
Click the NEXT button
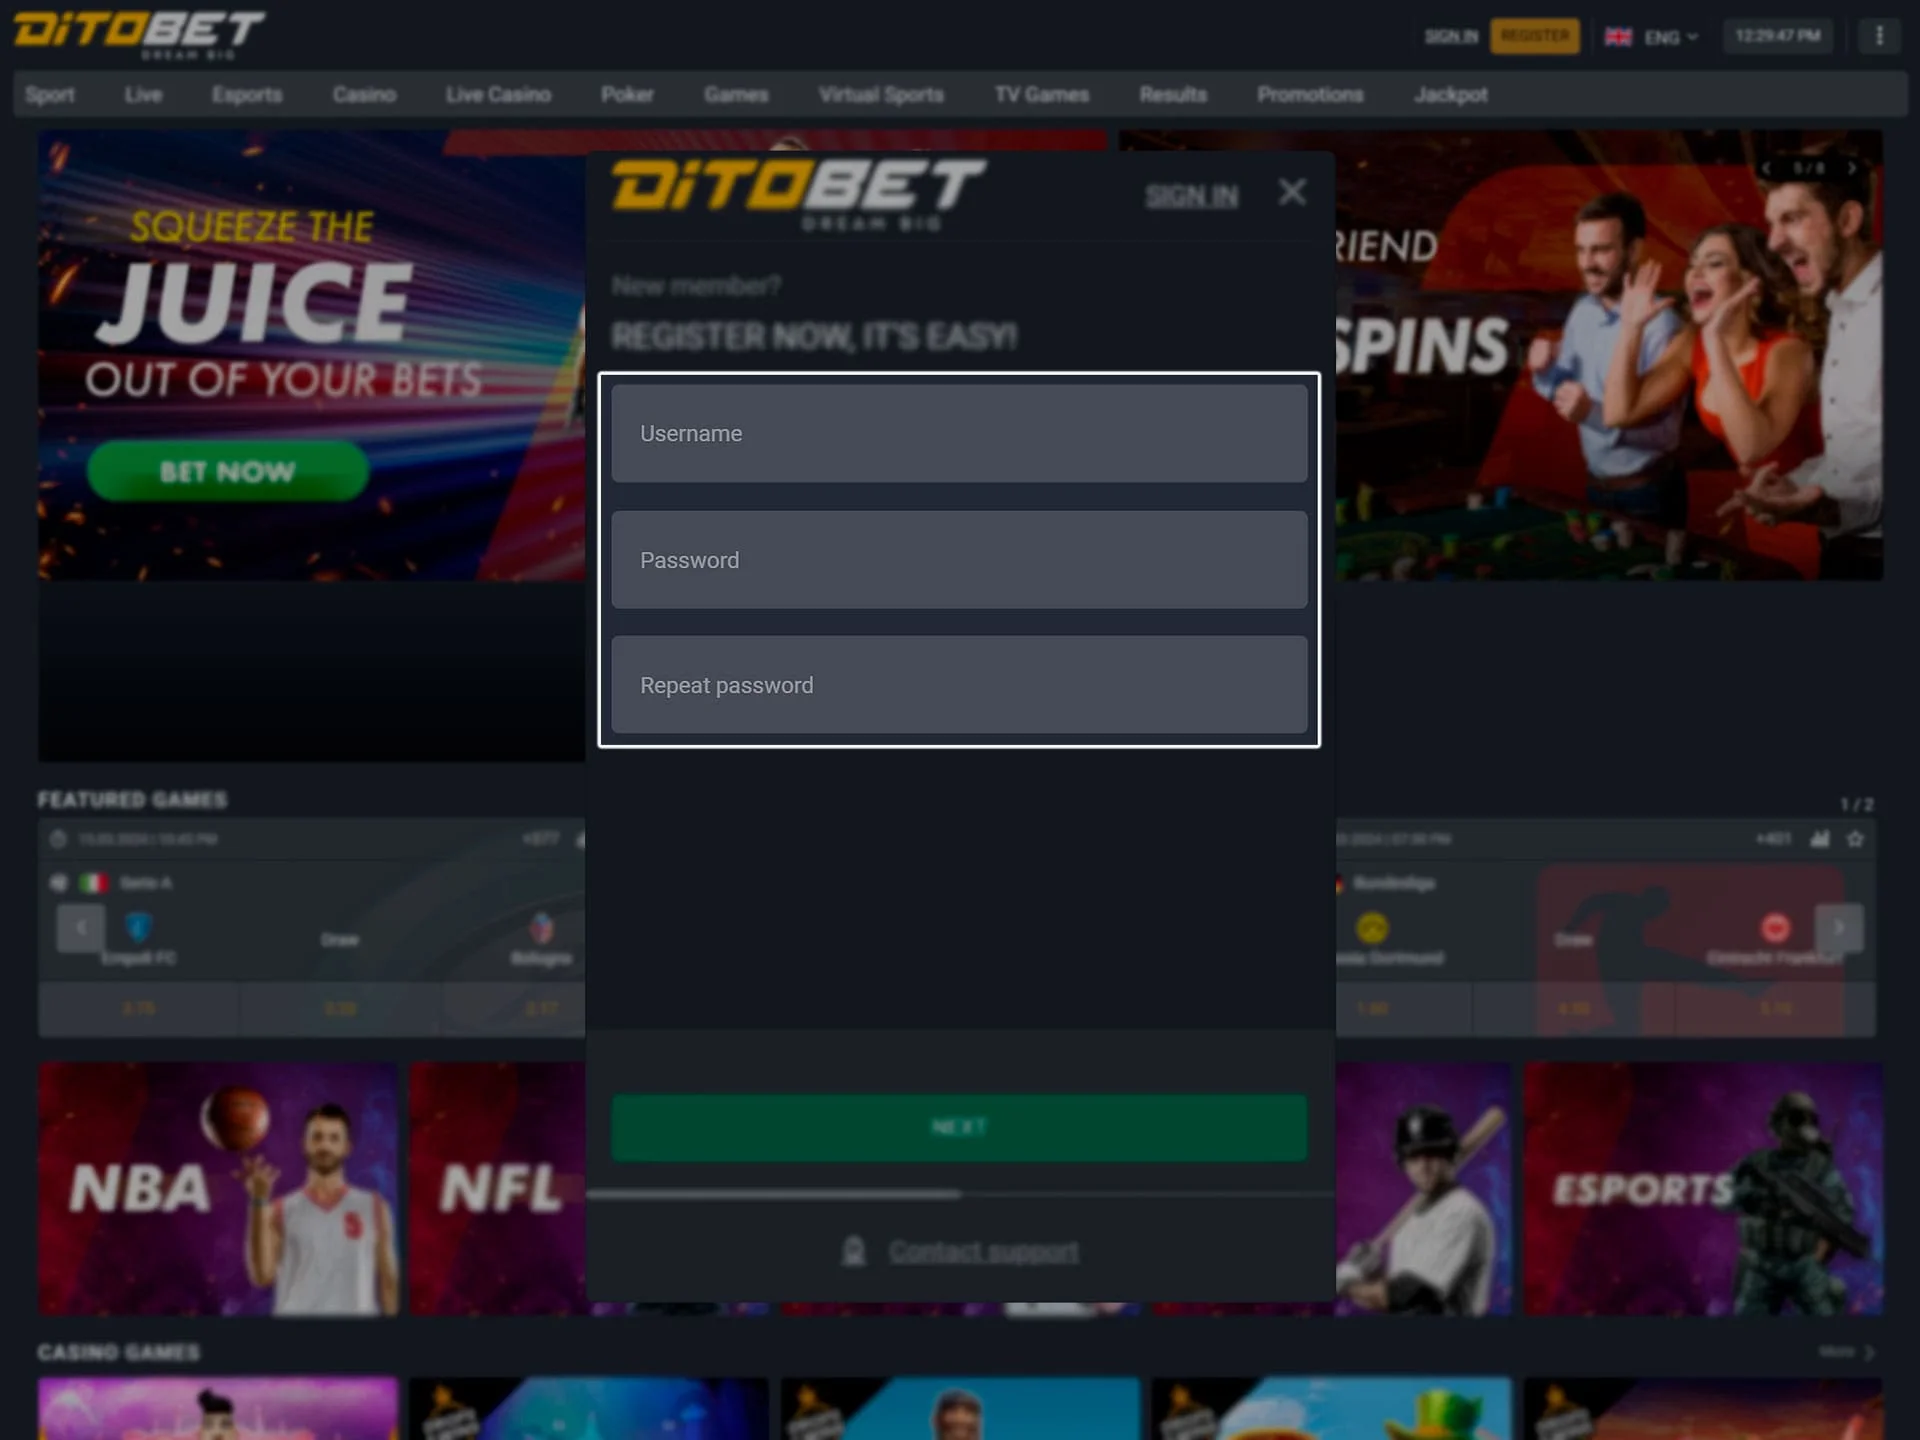tap(960, 1127)
